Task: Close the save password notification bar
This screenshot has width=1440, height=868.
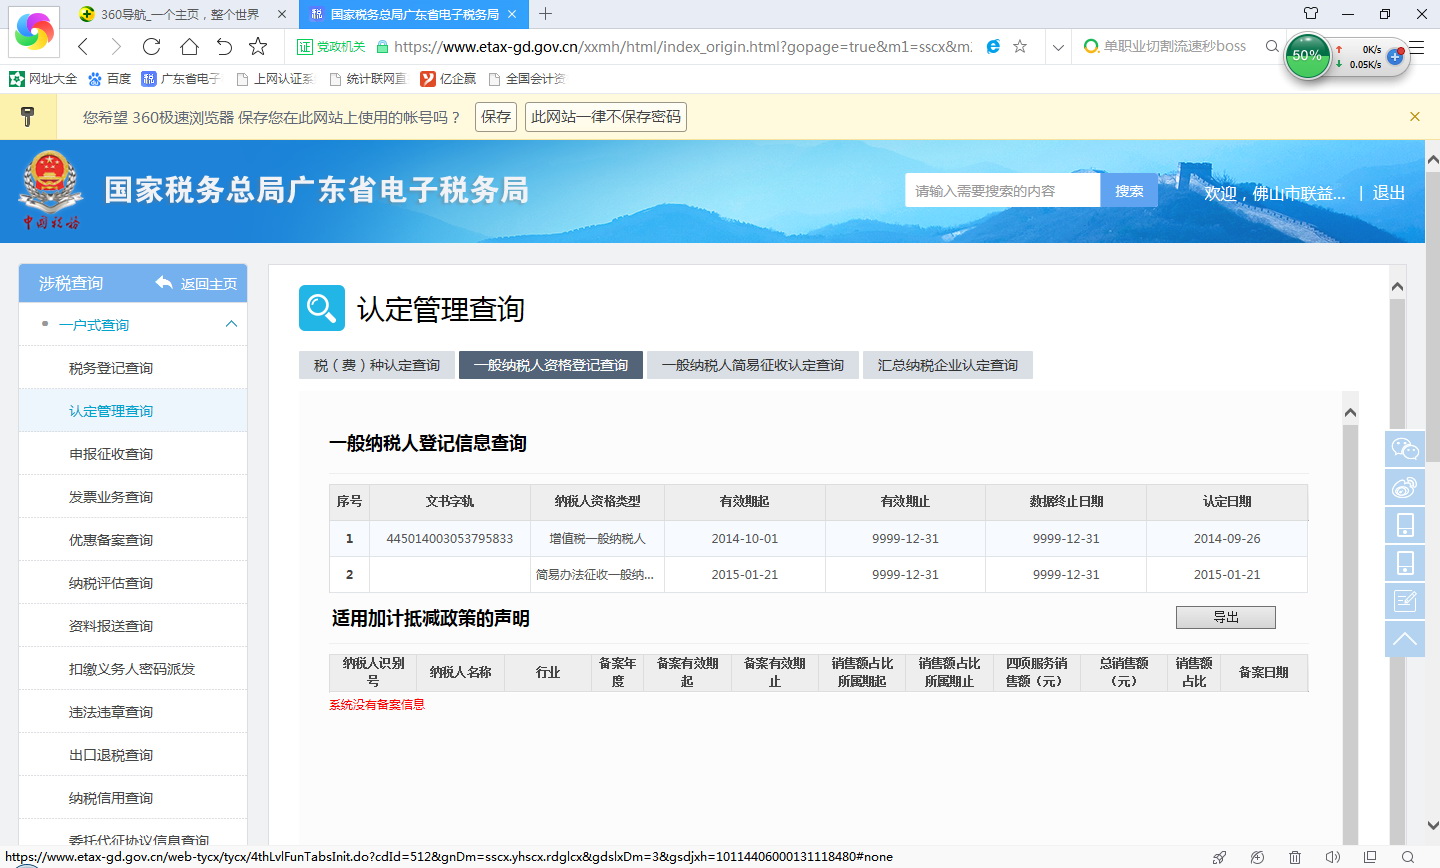Action: (1415, 117)
